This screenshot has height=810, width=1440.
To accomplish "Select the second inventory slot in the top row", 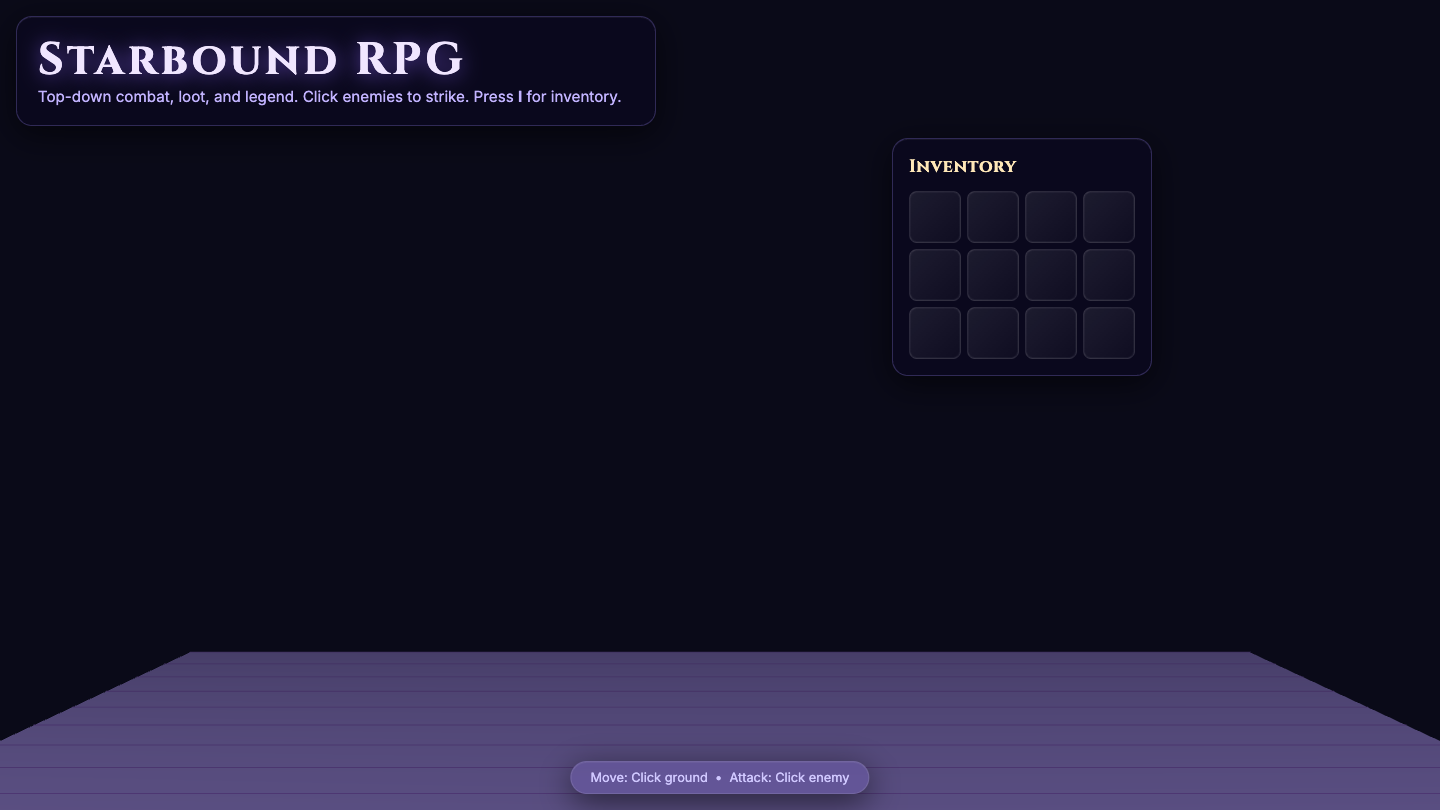I will point(993,217).
